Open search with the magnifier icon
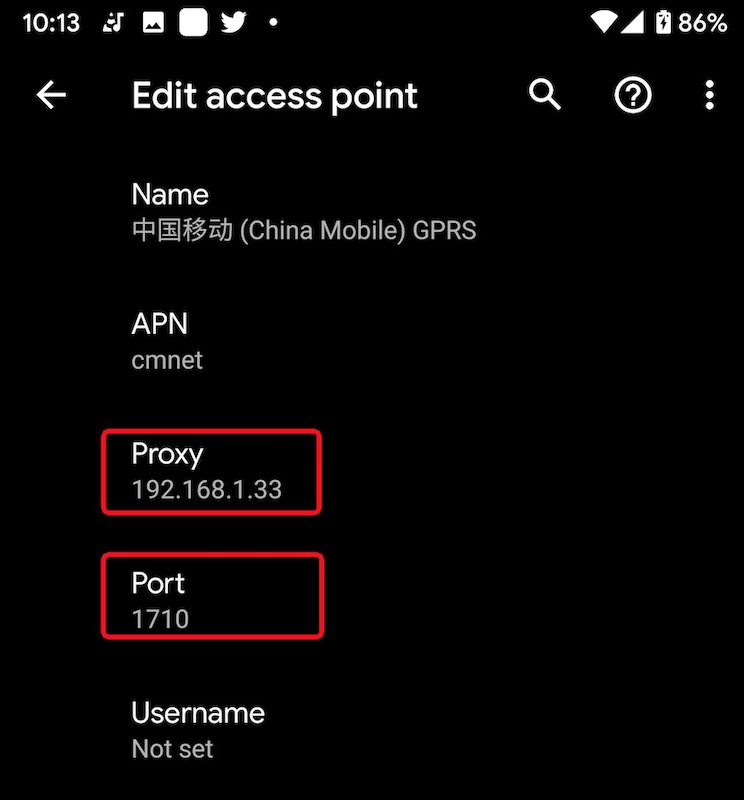Viewport: 744px width, 800px height. click(x=545, y=95)
